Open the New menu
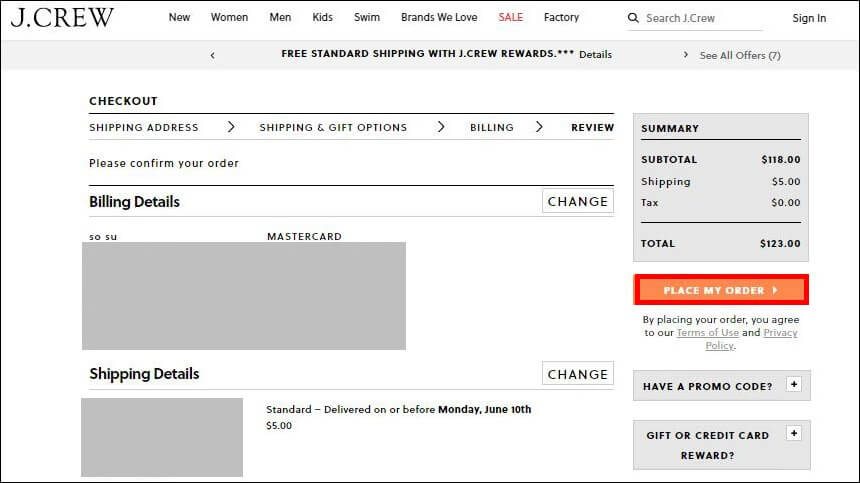Screen dimensions: 860x483 pos(179,18)
